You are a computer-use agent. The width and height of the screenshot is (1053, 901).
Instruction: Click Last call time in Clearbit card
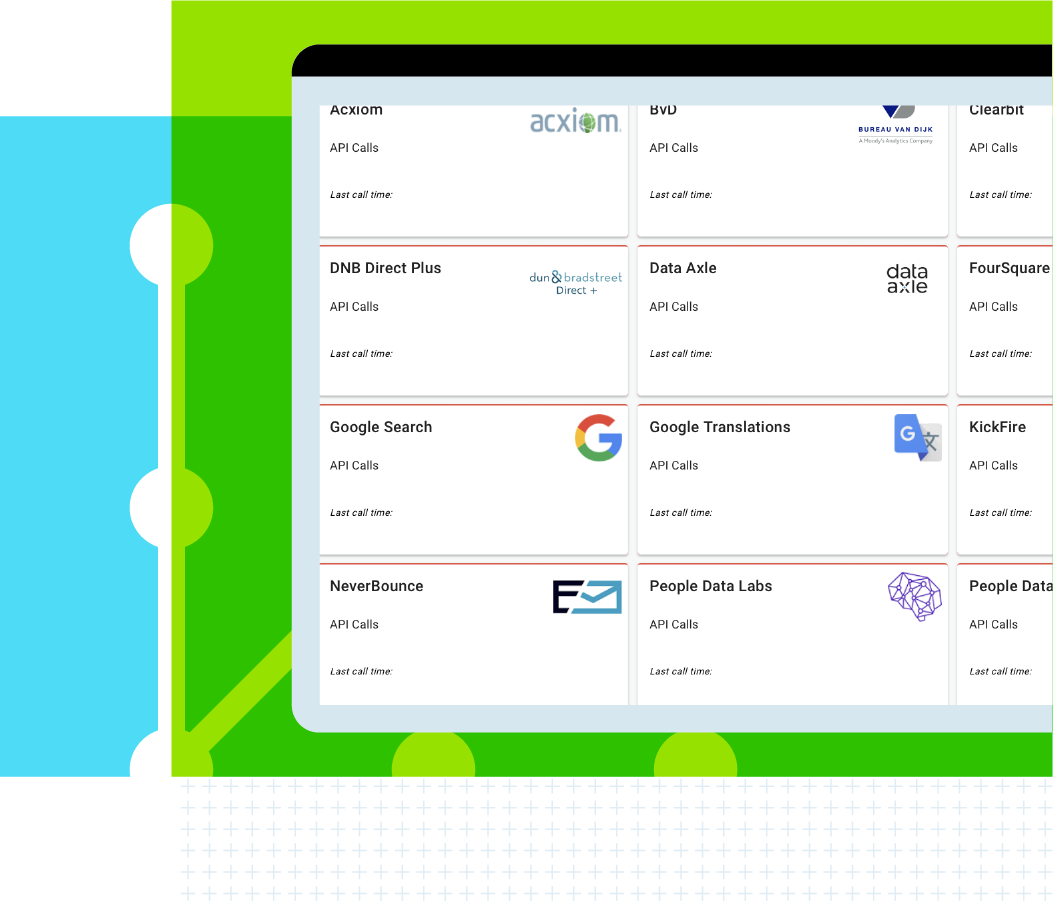coord(1001,195)
